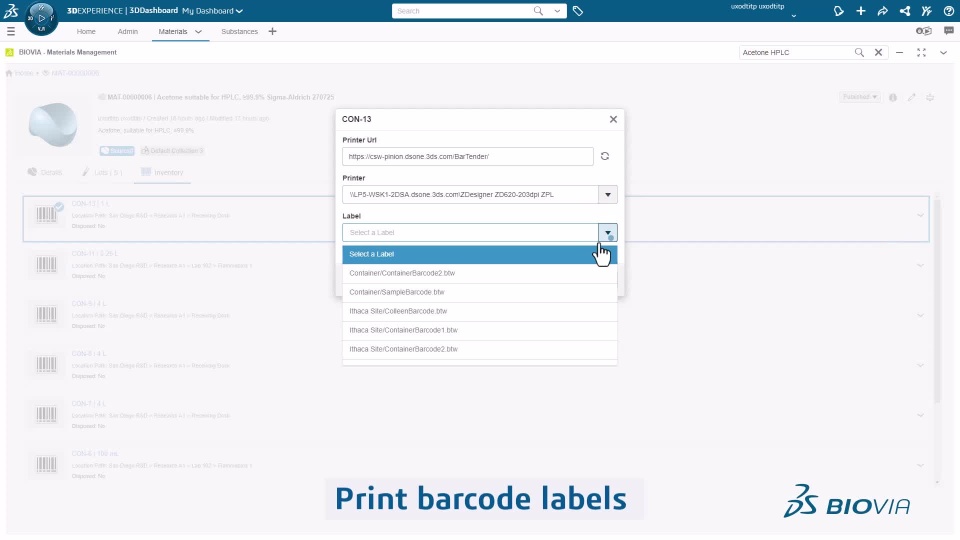Click the search magnifier in top bar
Screen dimensions: 960x540
click(x=538, y=11)
